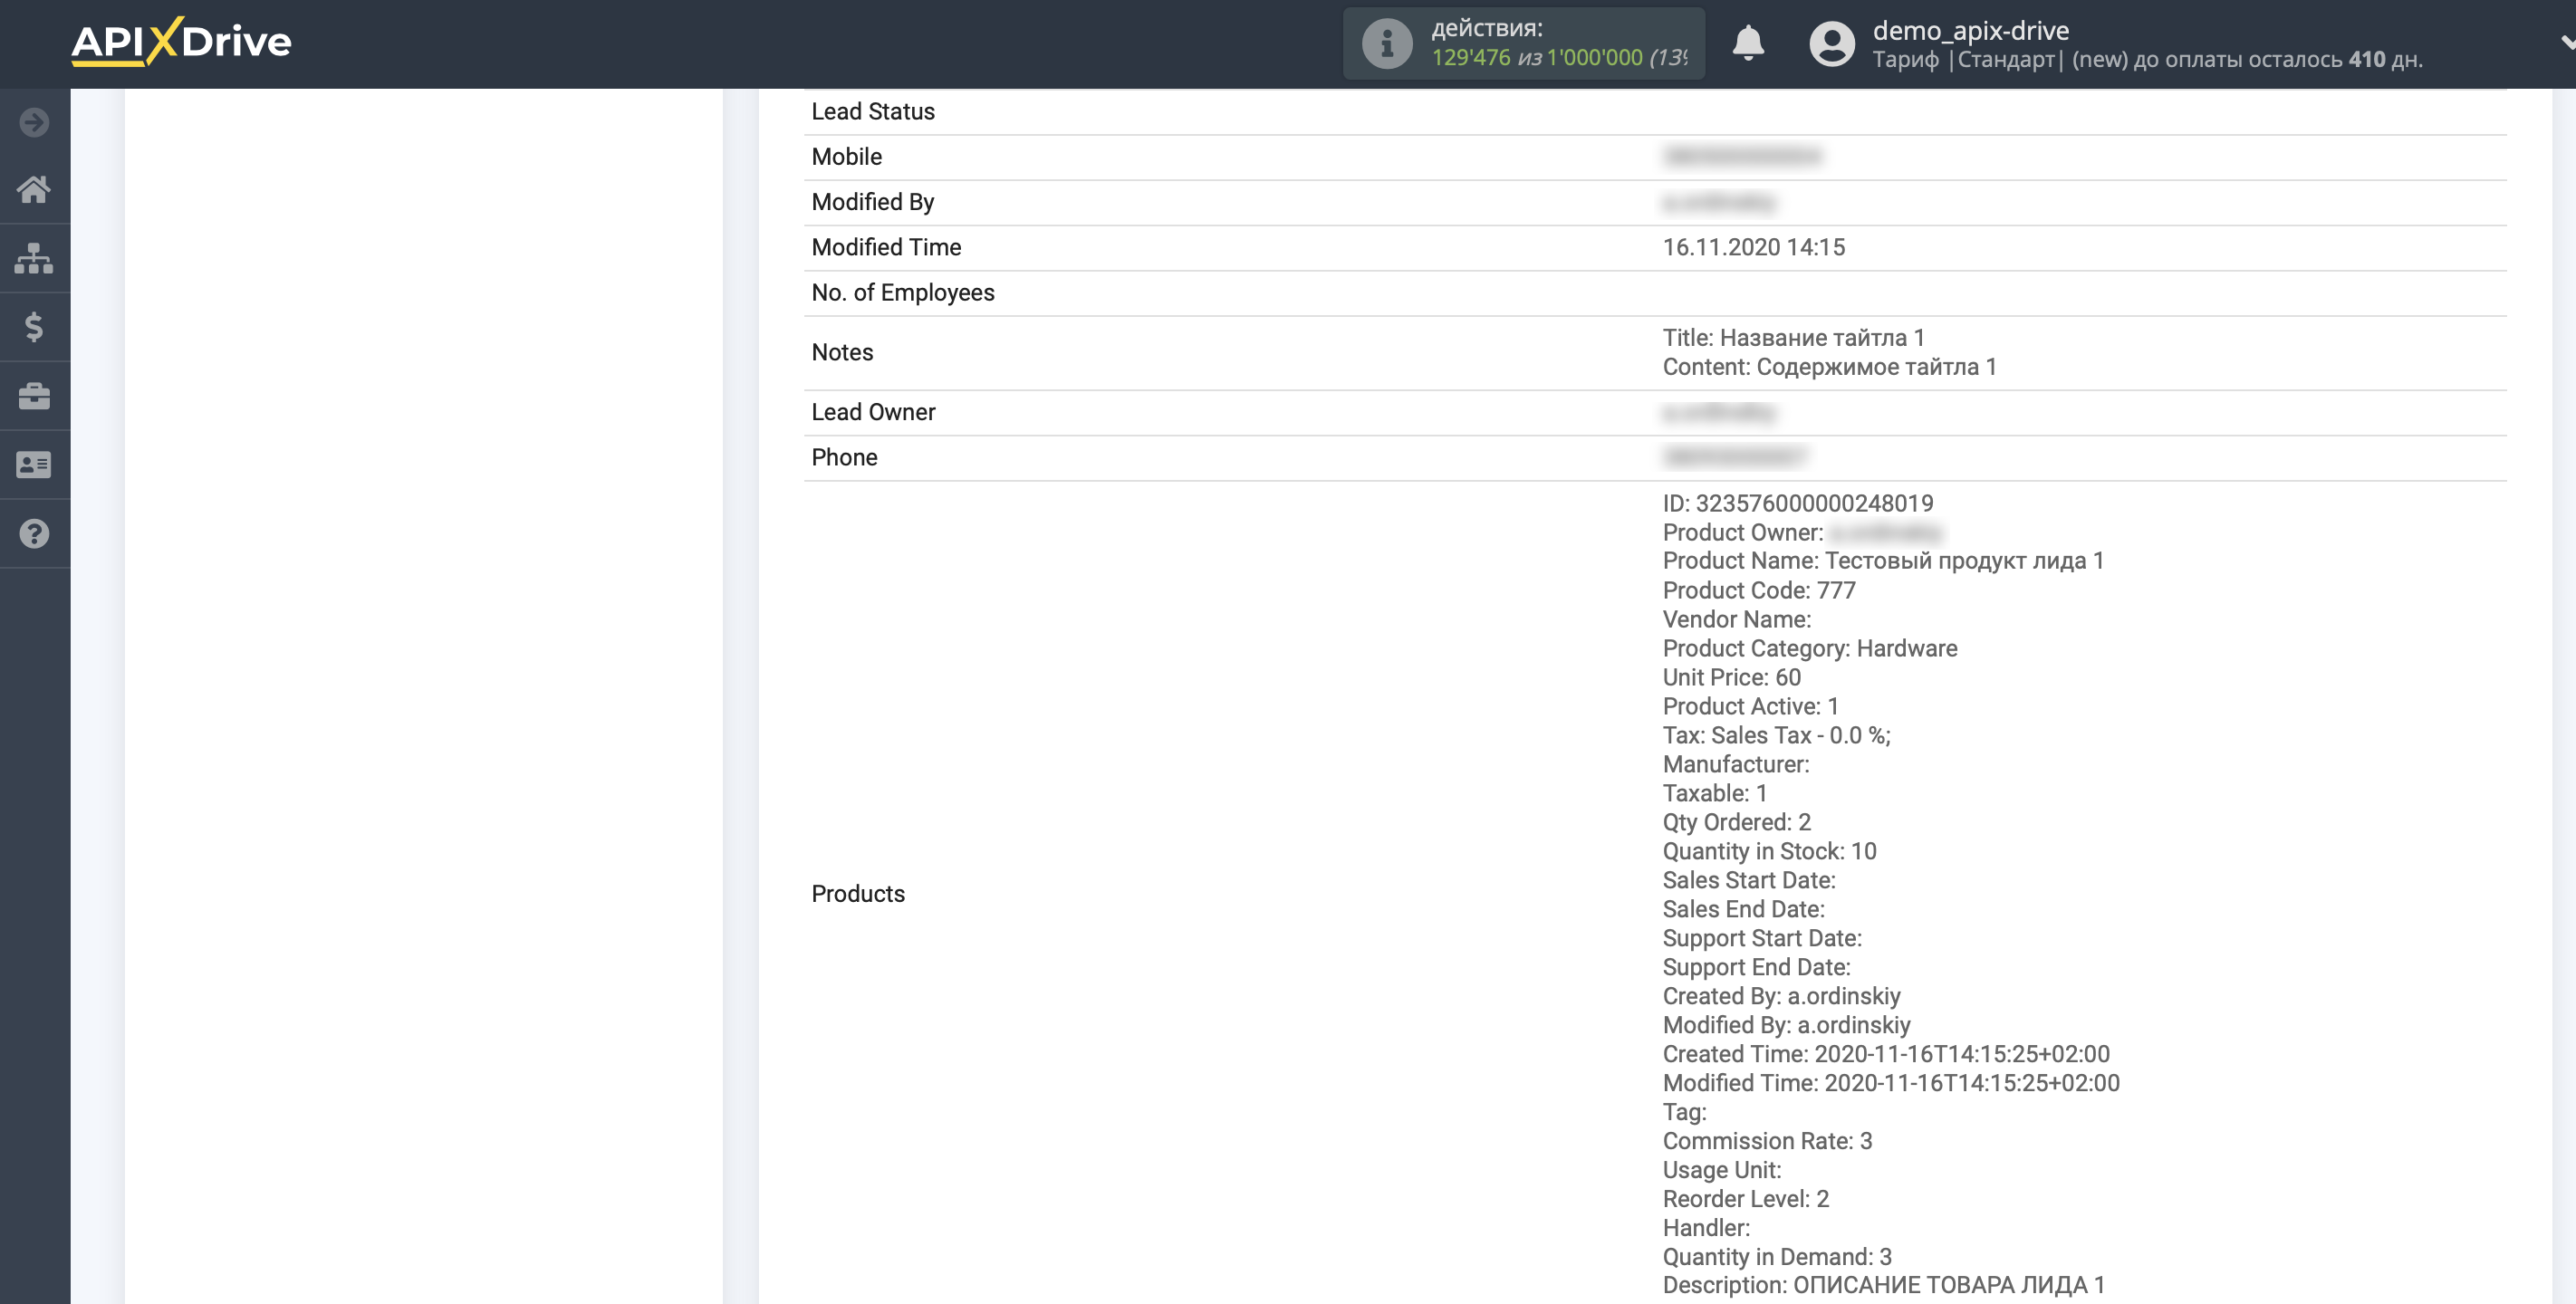Click the Vendor Name line
The height and width of the screenshot is (1304, 2576).
1736,619
